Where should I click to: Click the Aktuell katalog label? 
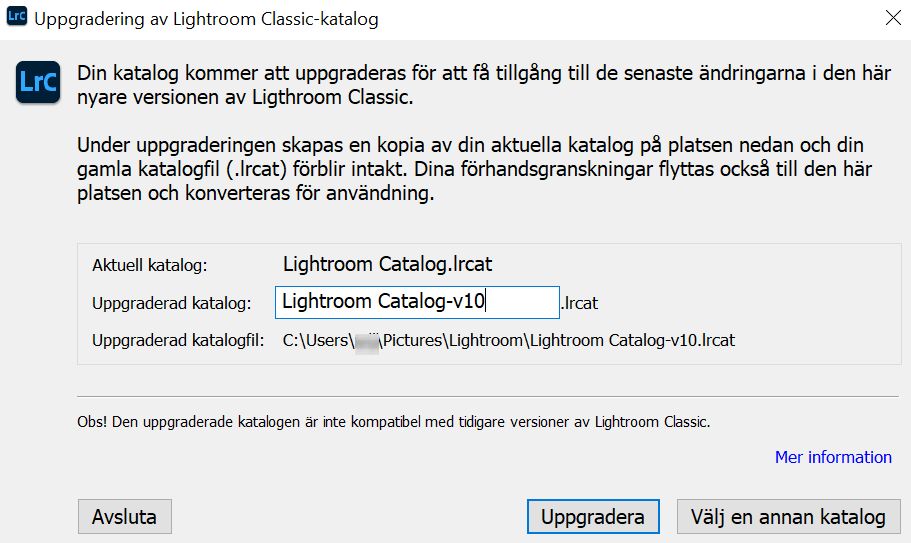point(149,266)
